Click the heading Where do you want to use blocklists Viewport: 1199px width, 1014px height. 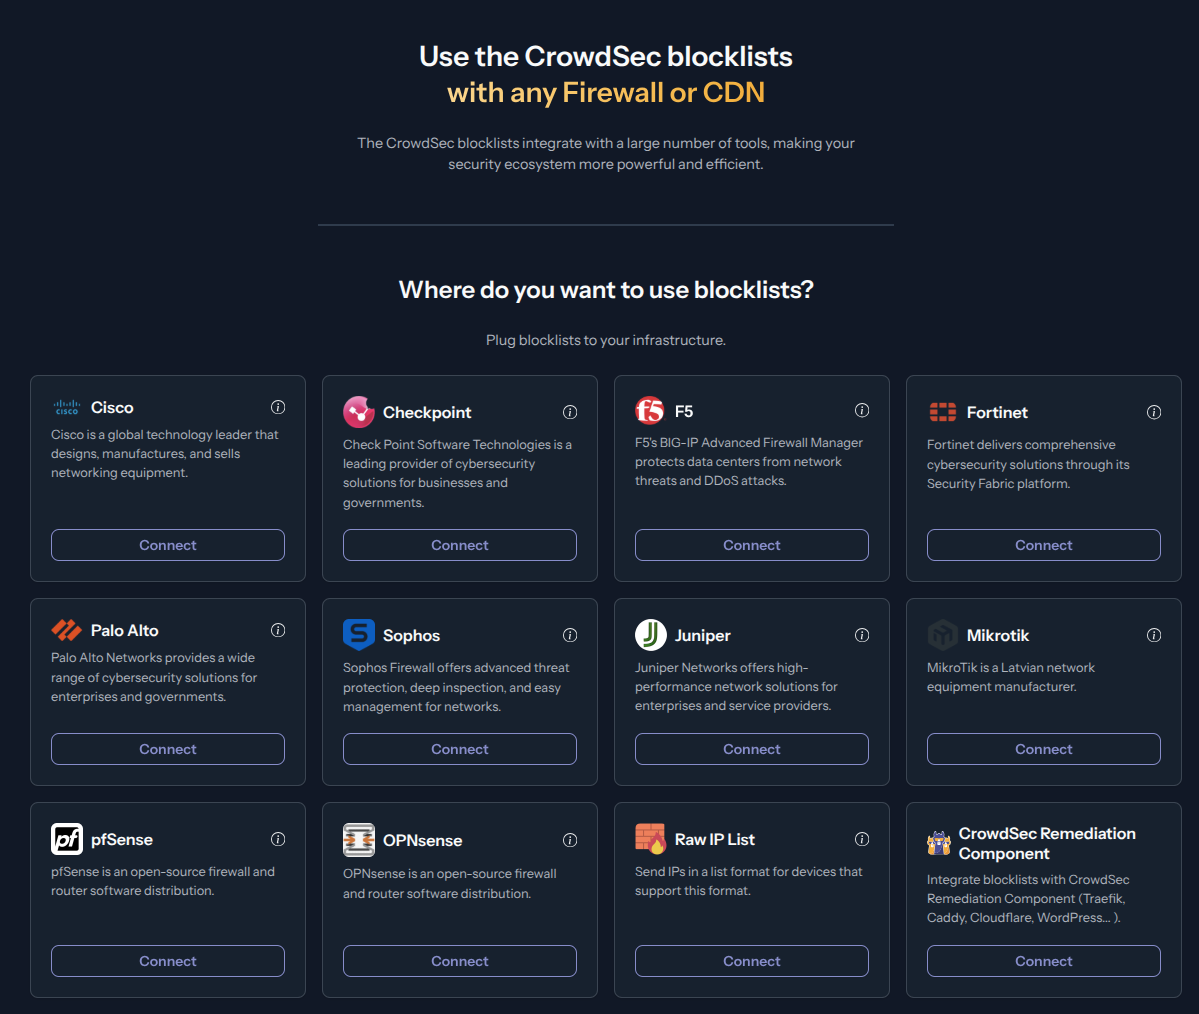point(605,290)
